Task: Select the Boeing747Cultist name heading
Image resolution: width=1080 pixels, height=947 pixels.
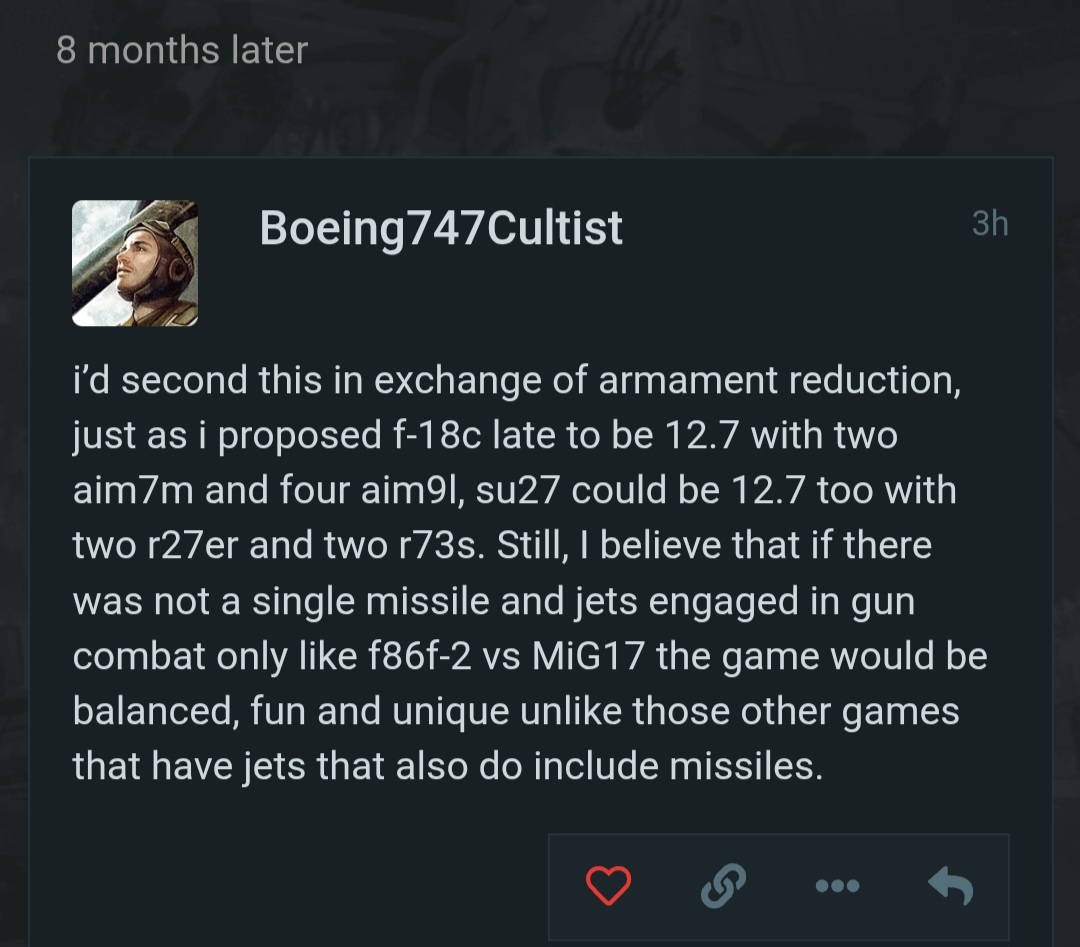Action: point(441,228)
